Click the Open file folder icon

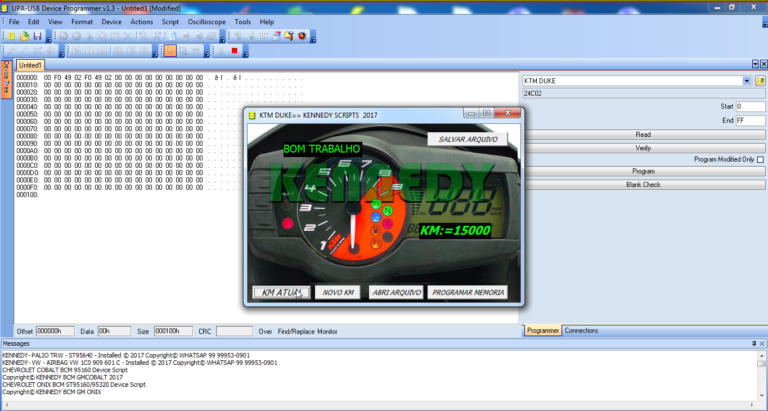point(24,36)
